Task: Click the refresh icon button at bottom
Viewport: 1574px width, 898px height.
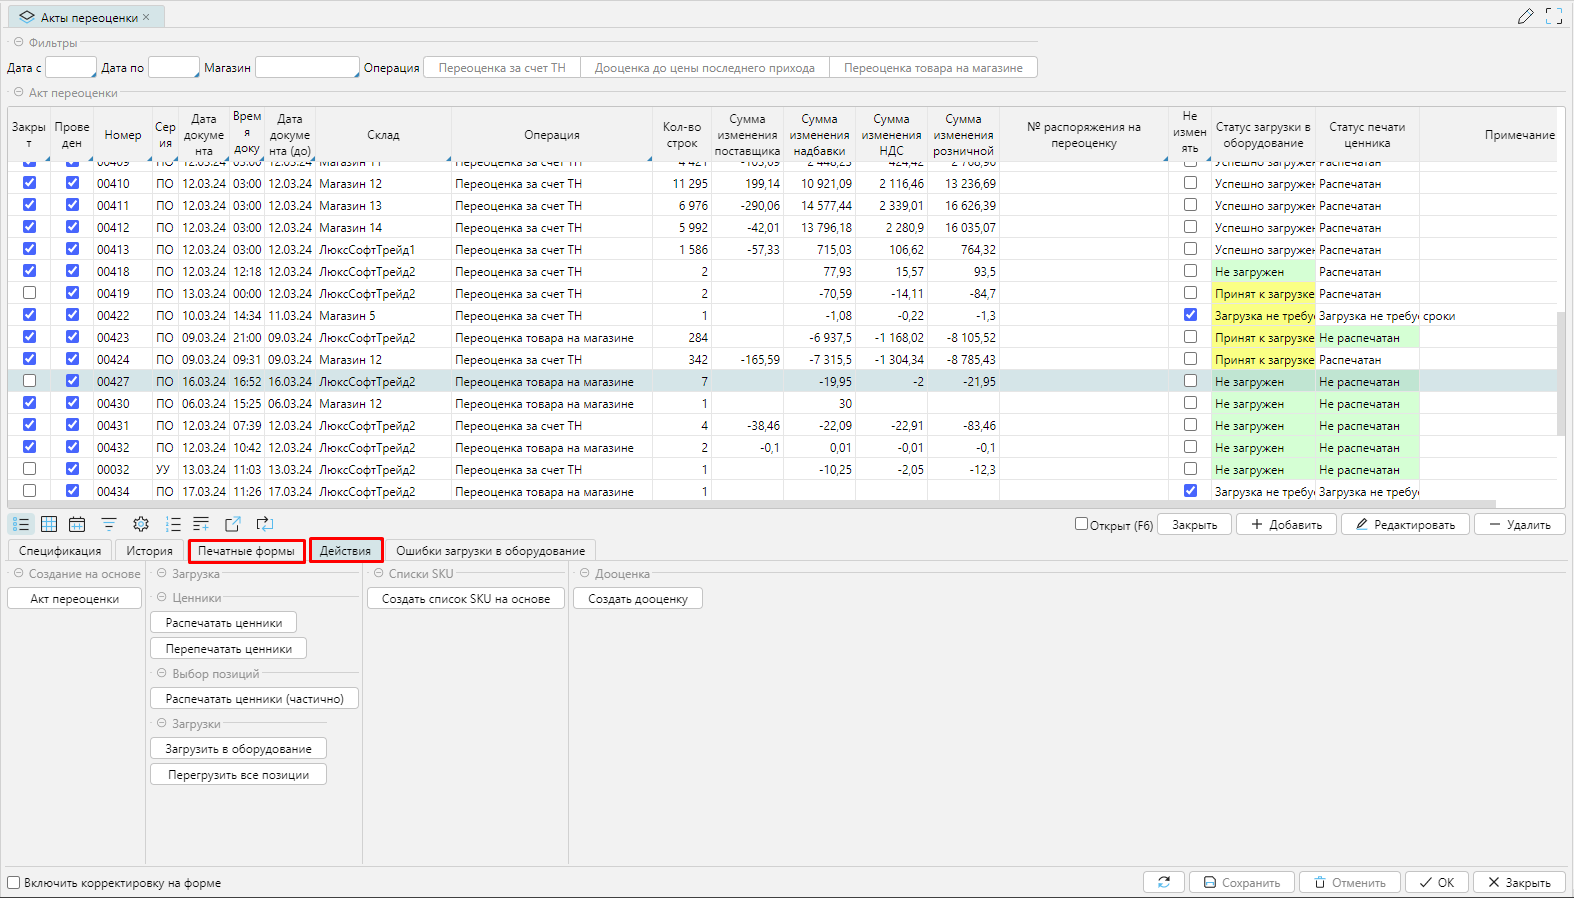Action: point(1164,882)
